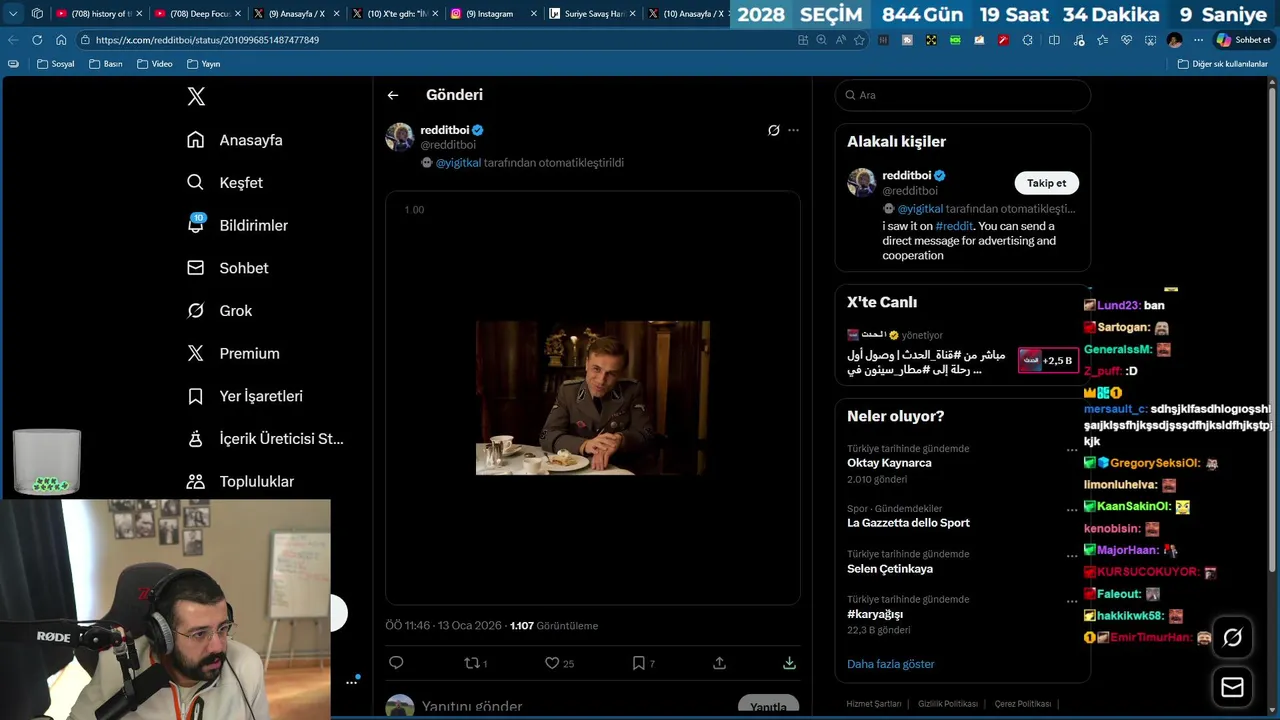Open Yer İşaretleri bookmarks
Image resolution: width=1280 pixels, height=720 pixels.
pos(245,396)
